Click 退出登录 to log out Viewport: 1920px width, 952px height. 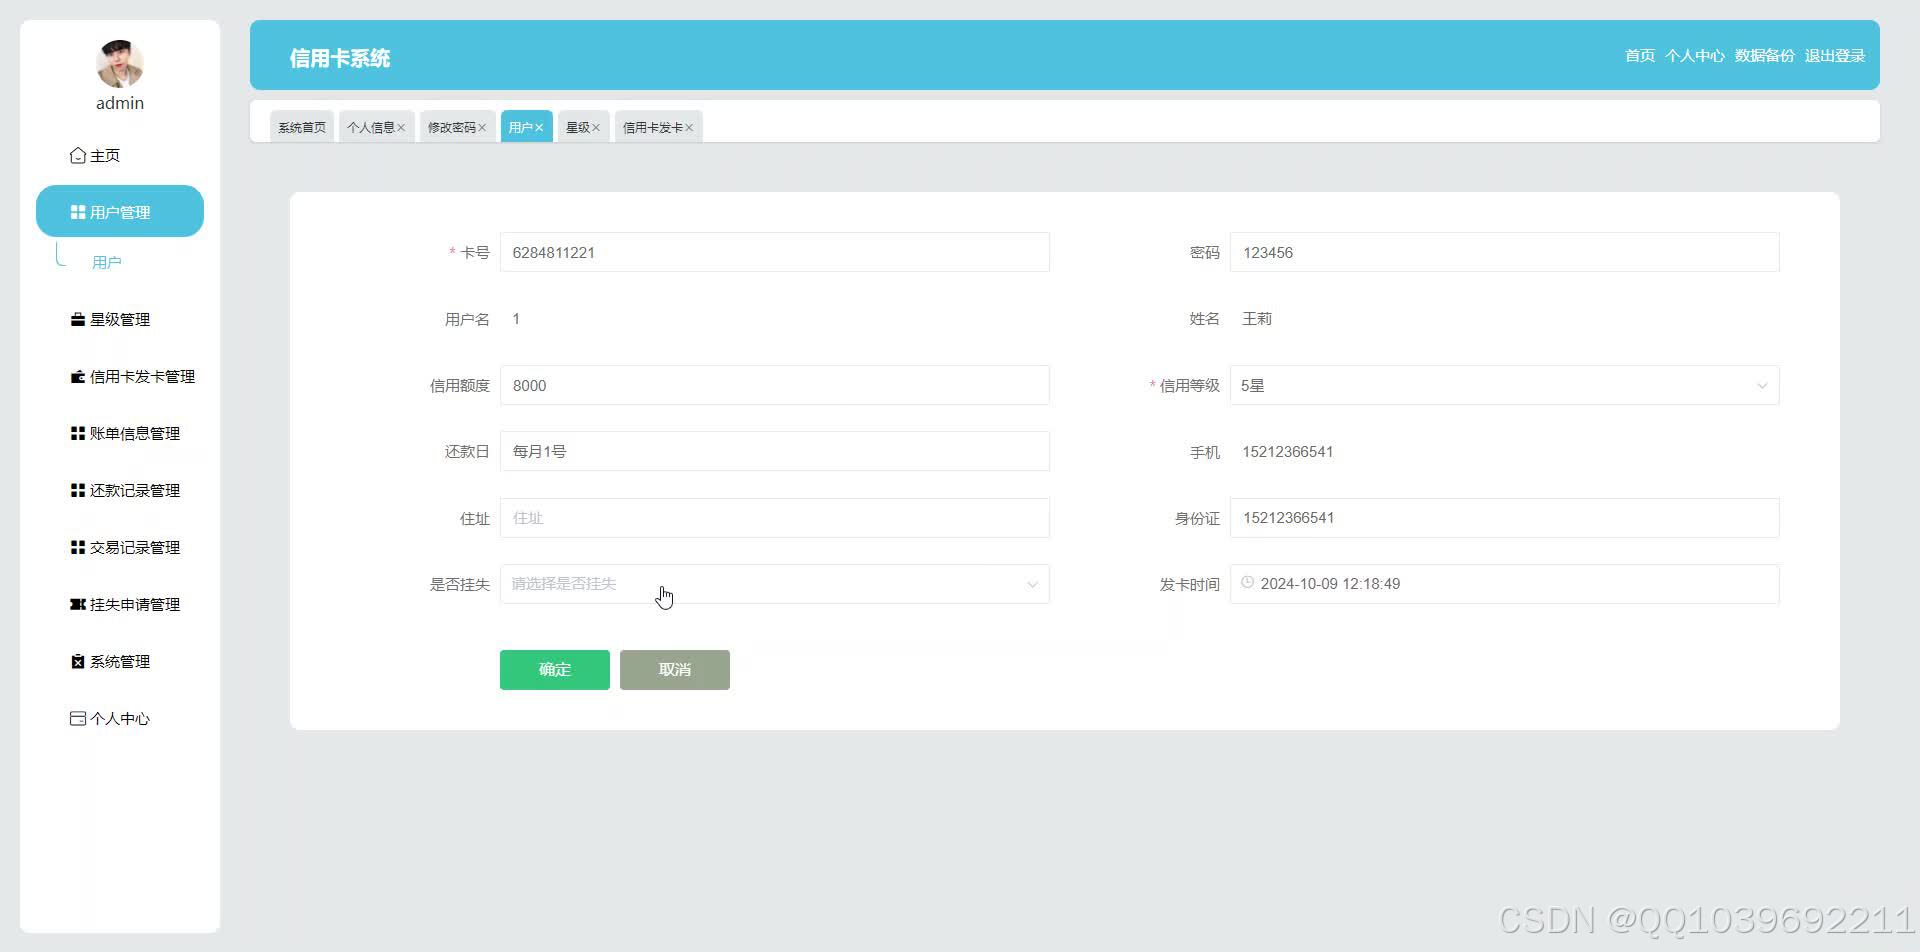pos(1835,56)
